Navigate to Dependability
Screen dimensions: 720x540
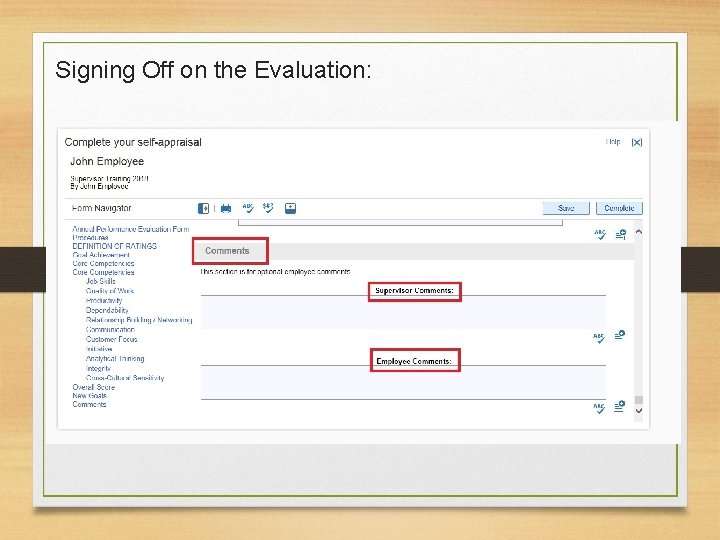click(x=107, y=310)
